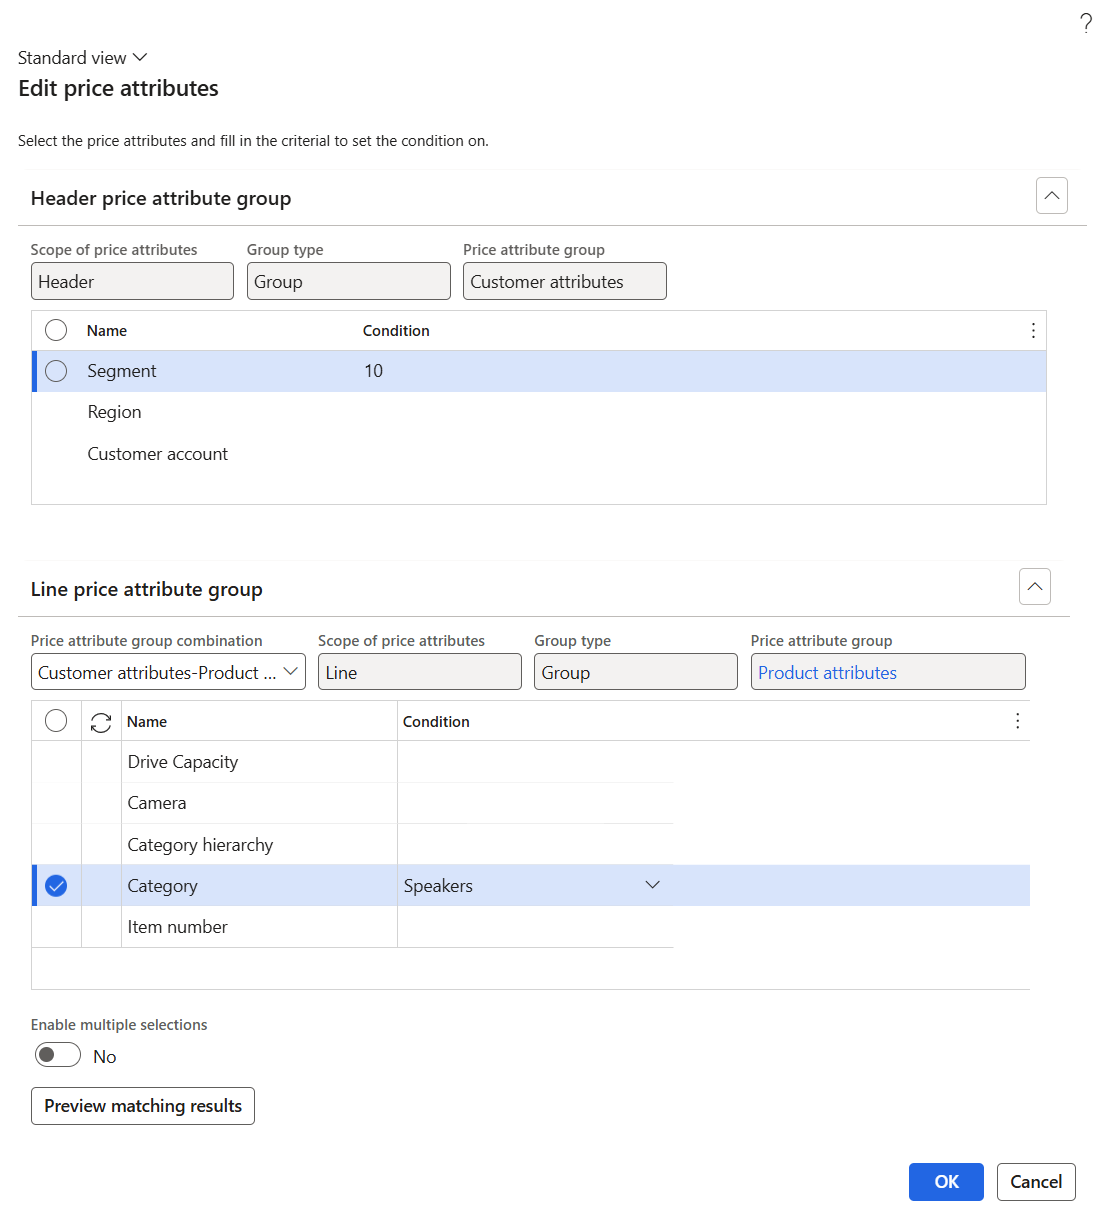Click the refresh icon in line grid header
This screenshot has width=1109, height=1212.
101,722
